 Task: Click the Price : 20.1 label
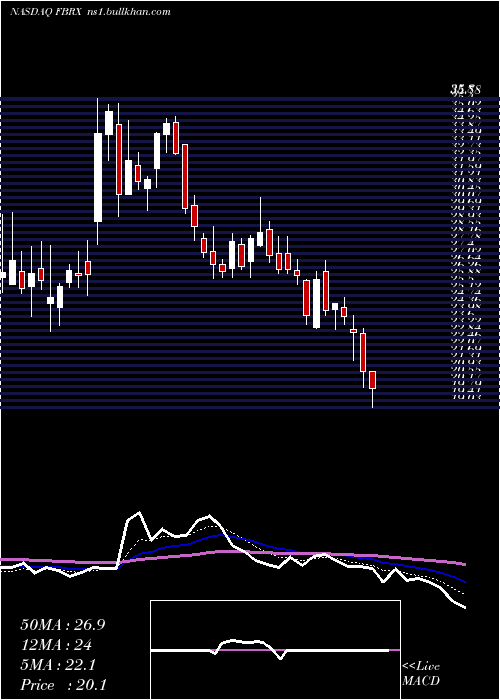point(63,685)
